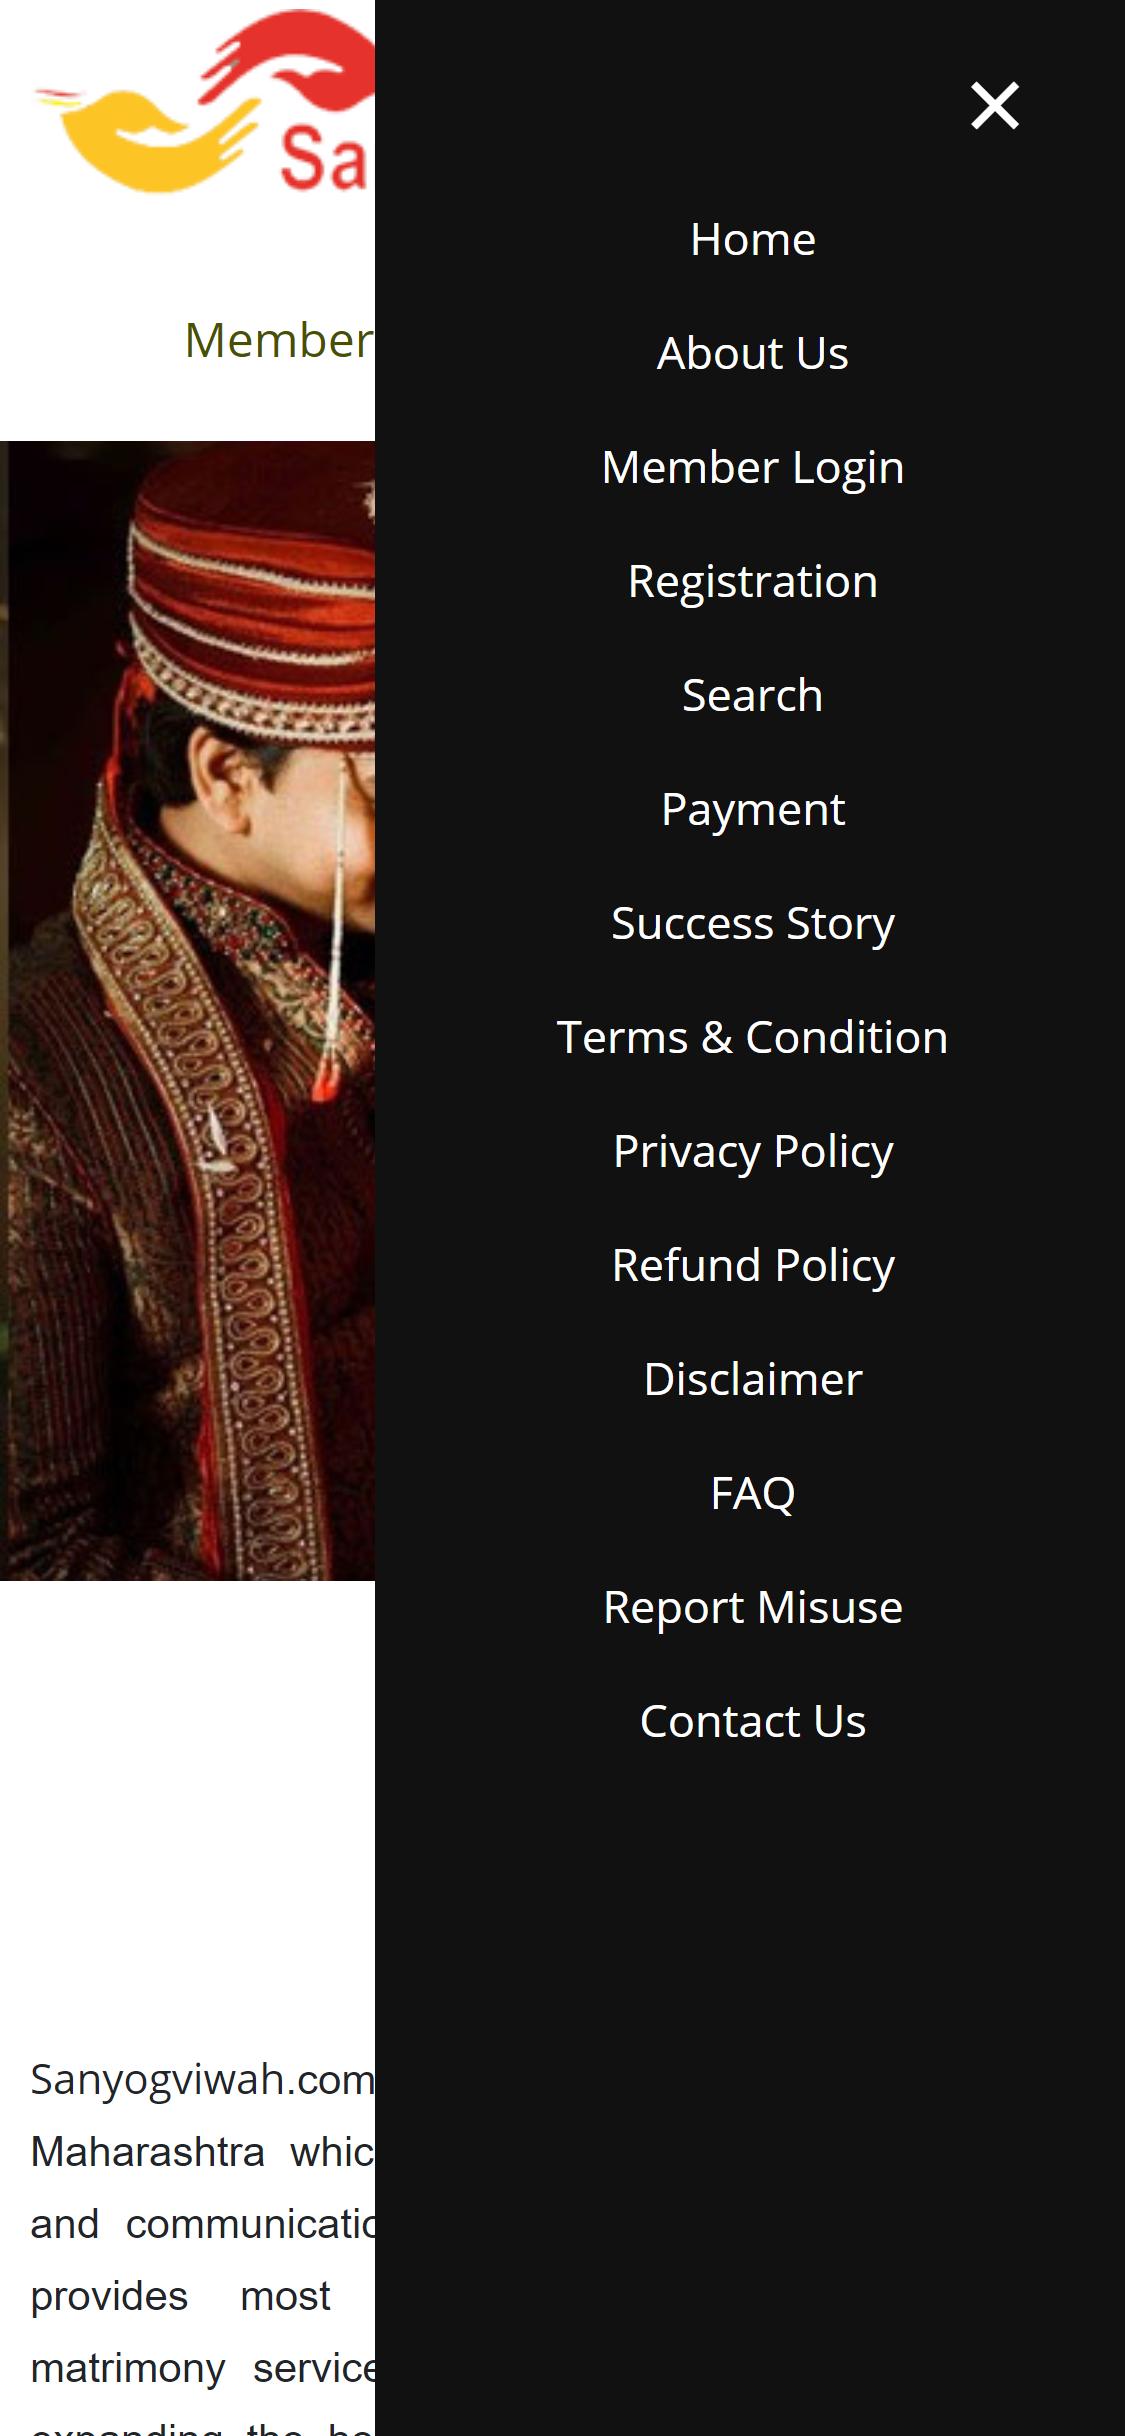Screen dimensions: 1125x2436
Task: Open Terms & Condition link
Action: 752,1038
